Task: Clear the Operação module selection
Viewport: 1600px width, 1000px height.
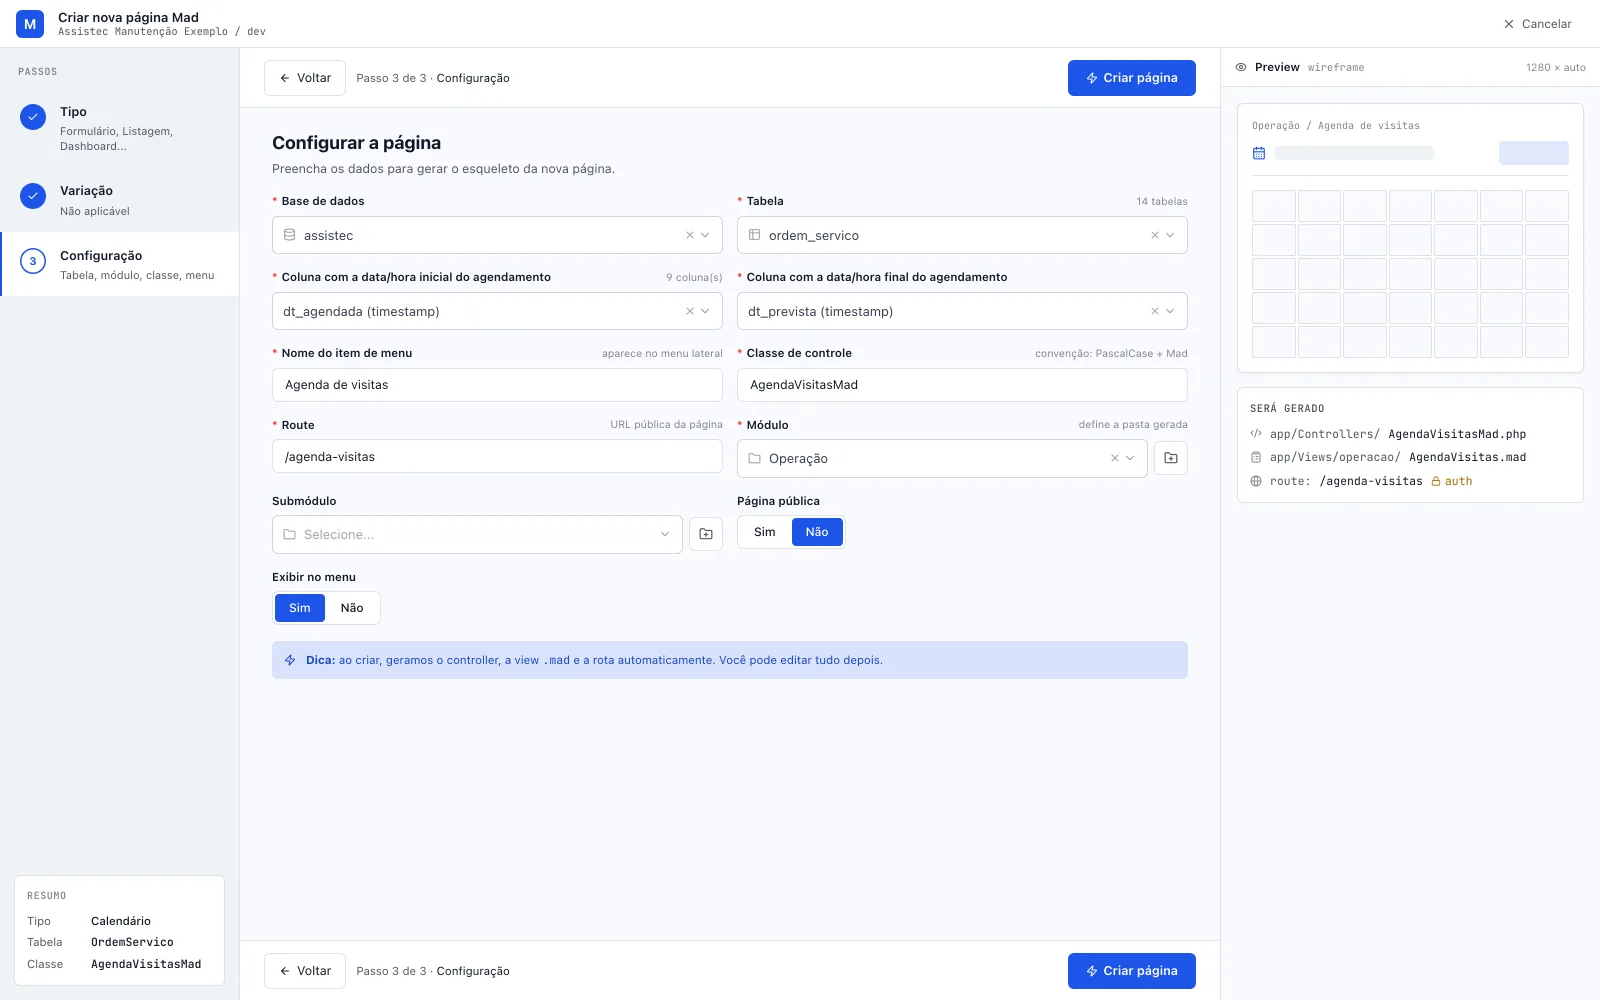Action: [1115, 458]
